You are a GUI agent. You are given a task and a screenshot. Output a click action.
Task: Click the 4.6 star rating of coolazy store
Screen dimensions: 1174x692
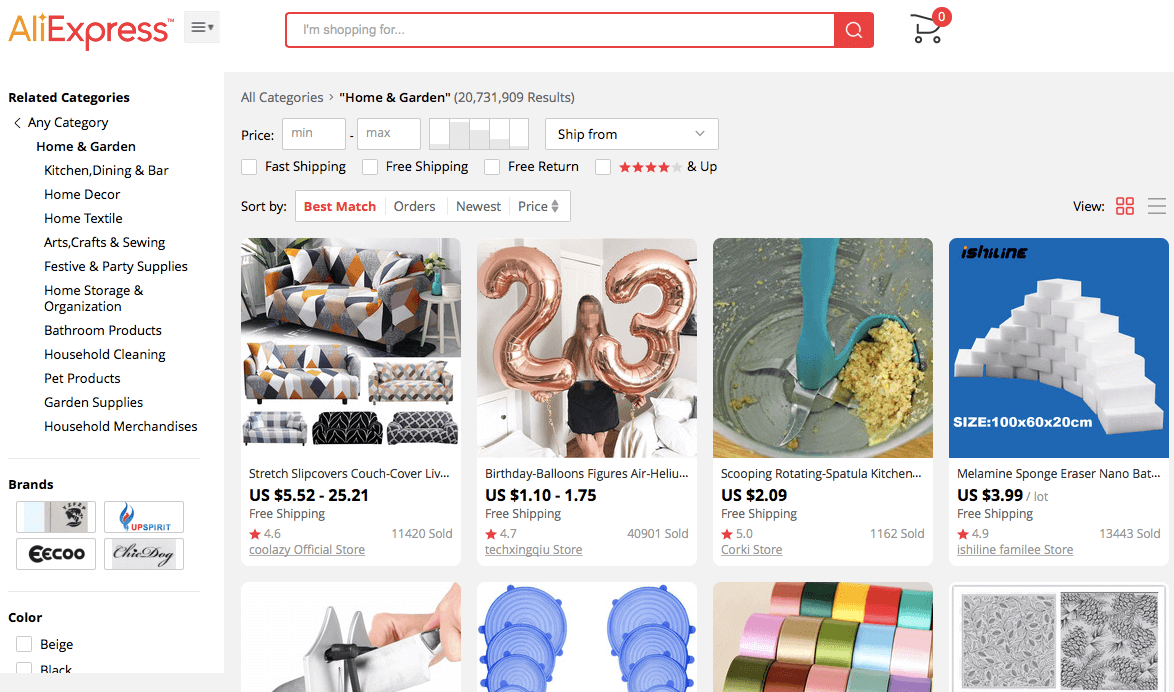tap(265, 533)
